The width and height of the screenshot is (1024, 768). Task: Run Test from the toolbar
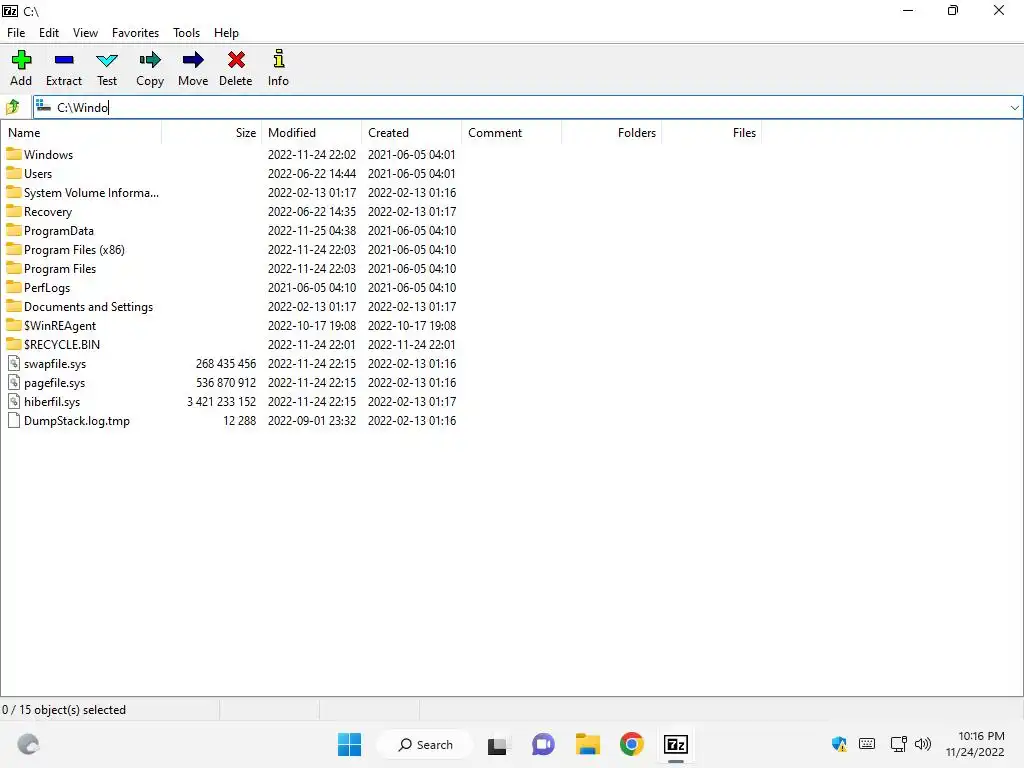(106, 61)
